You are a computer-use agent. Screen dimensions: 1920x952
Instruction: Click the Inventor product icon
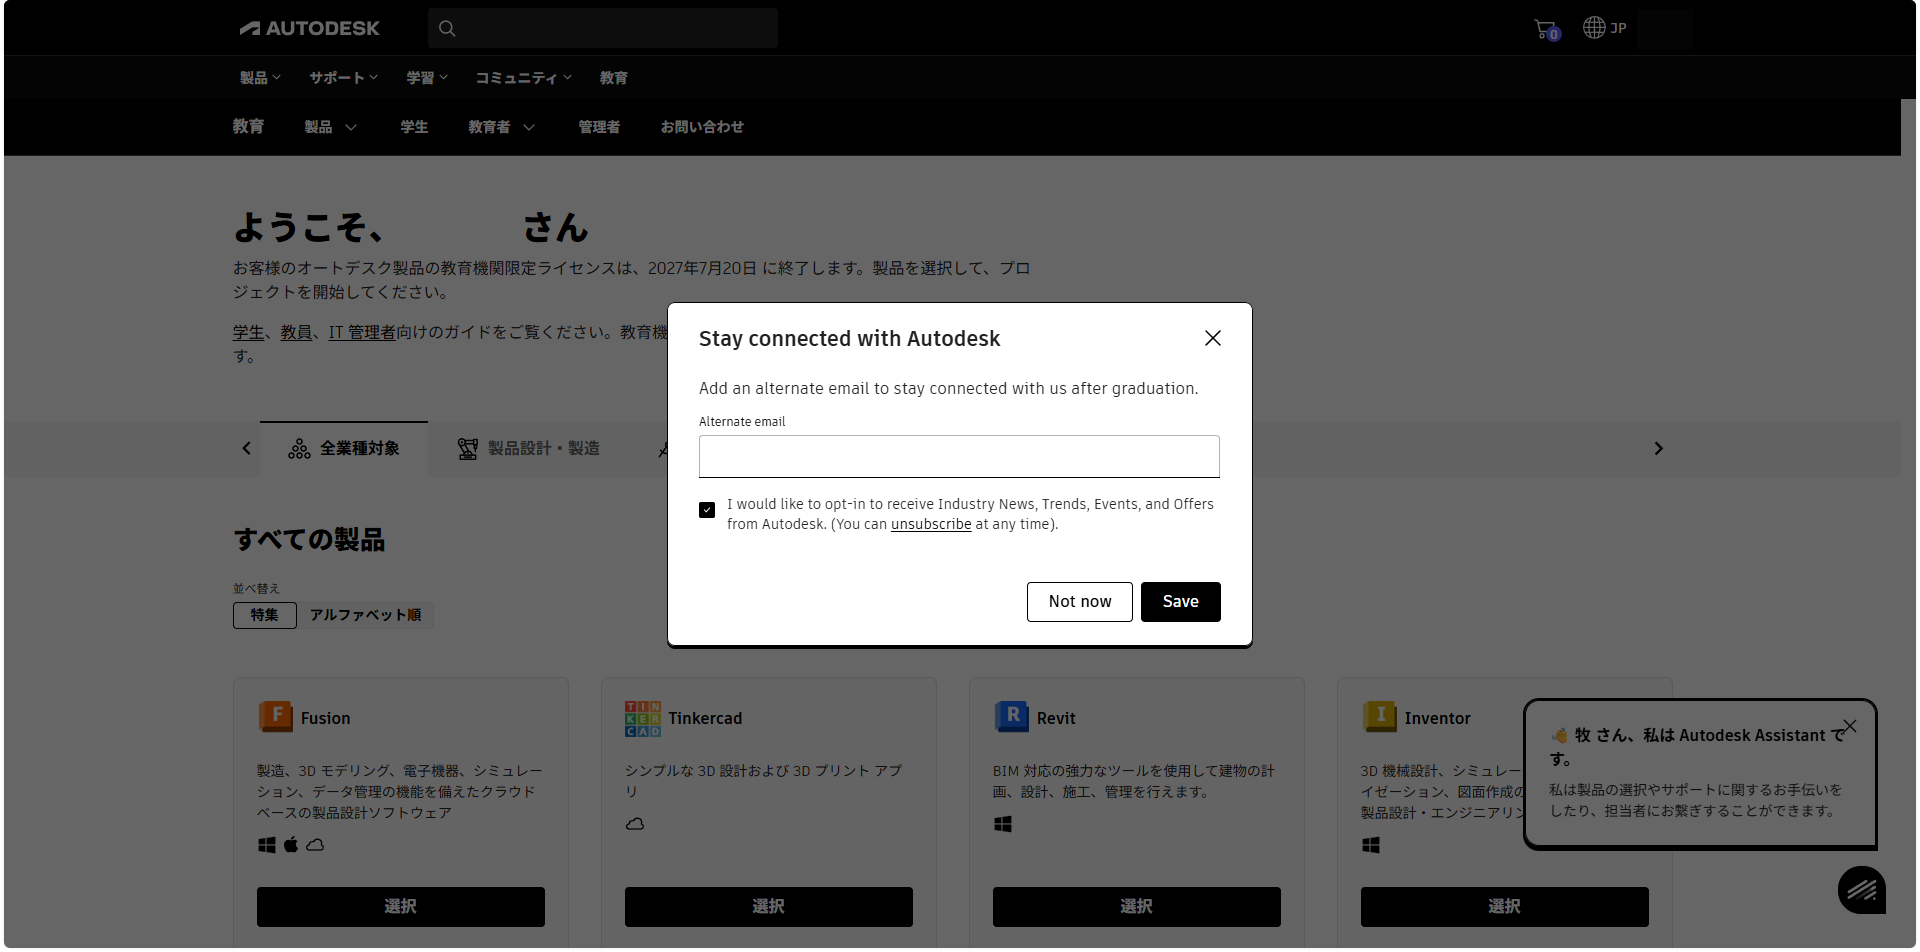[1379, 717]
